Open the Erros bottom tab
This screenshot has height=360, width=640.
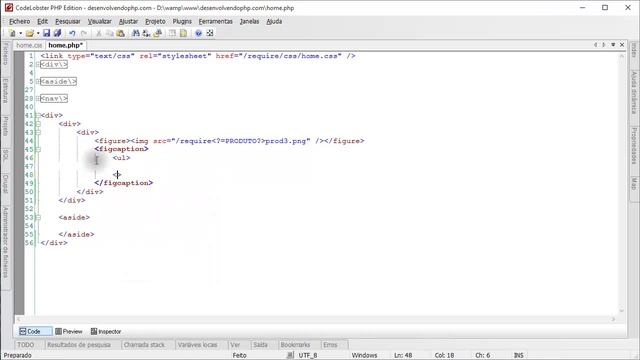(x=331, y=345)
